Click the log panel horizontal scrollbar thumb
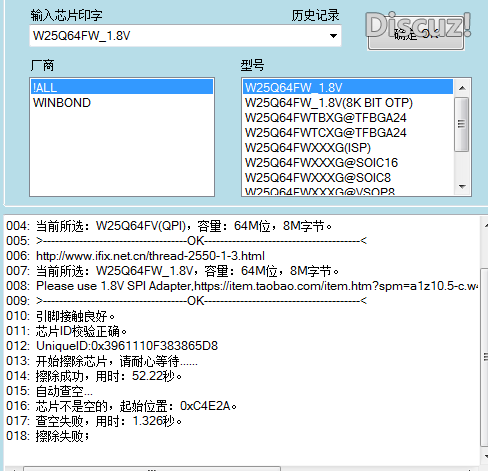 [x=152, y=469]
